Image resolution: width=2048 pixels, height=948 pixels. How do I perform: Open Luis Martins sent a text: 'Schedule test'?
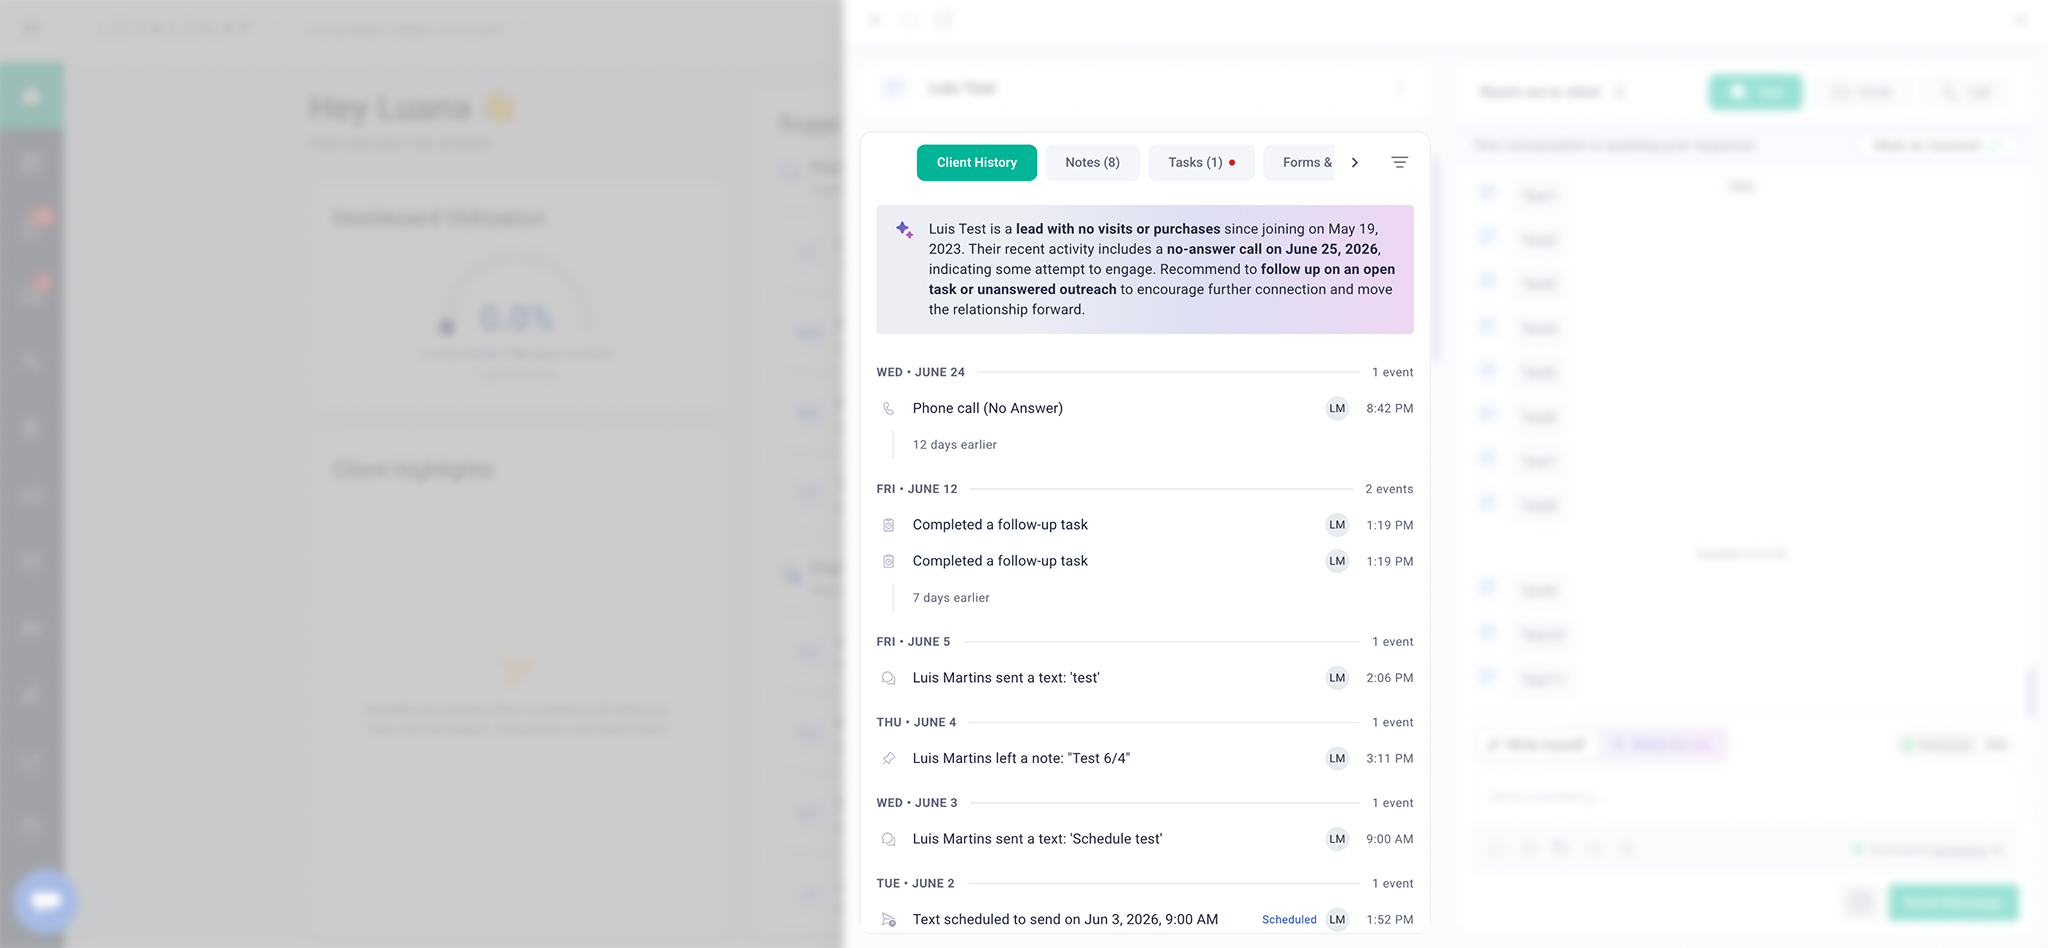[1037, 839]
